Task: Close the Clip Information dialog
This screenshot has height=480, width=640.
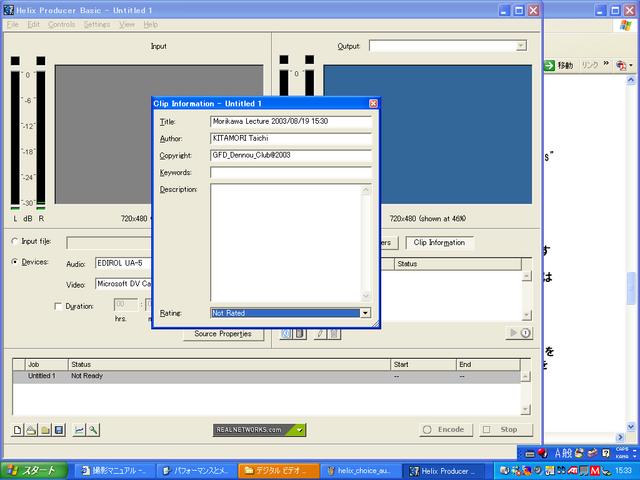Action: click(373, 104)
